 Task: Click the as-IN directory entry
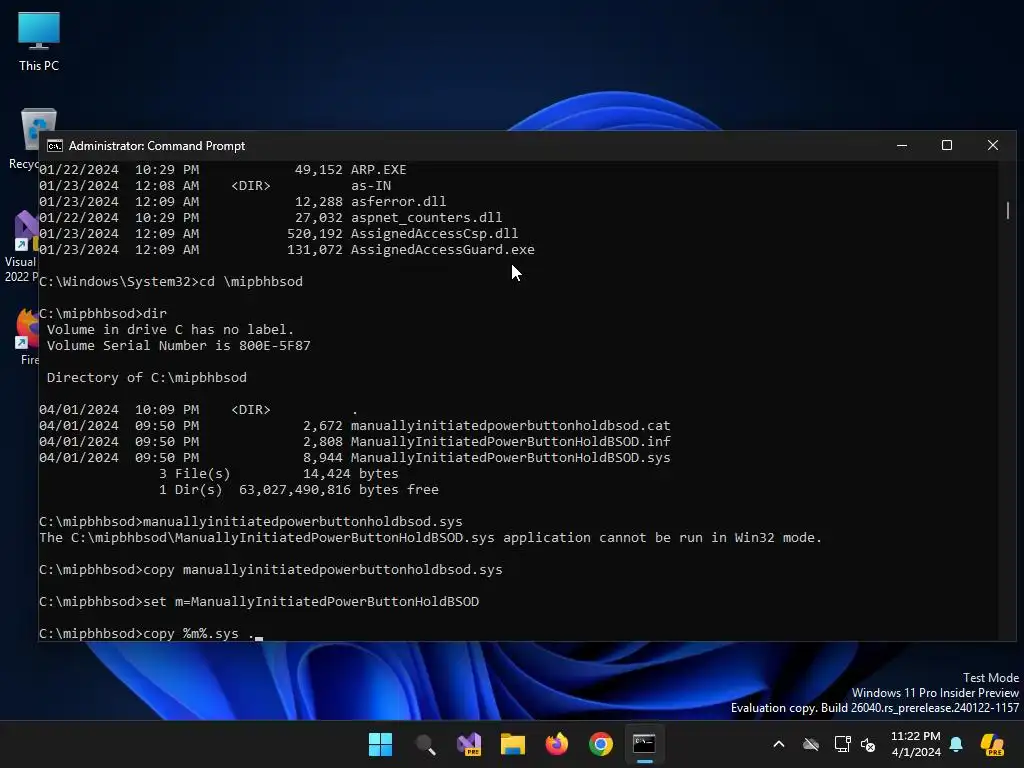pos(371,185)
